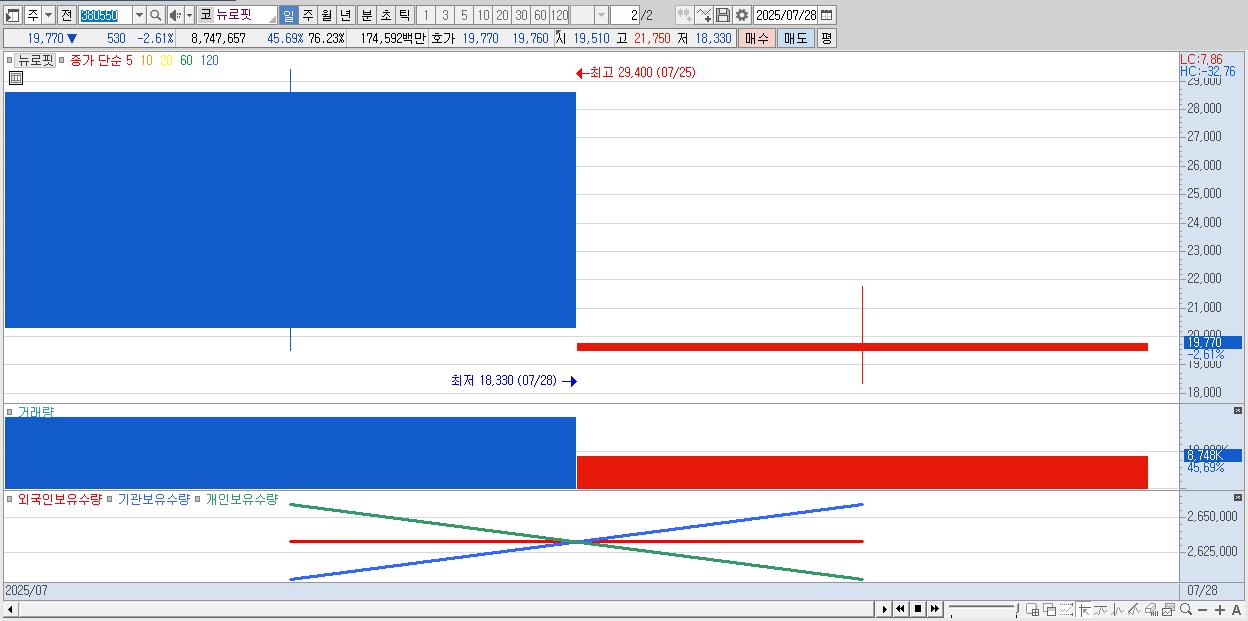Image resolution: width=1248 pixels, height=621 pixels.
Task: Open the interval combo box dropdown arrow
Action: (601, 15)
